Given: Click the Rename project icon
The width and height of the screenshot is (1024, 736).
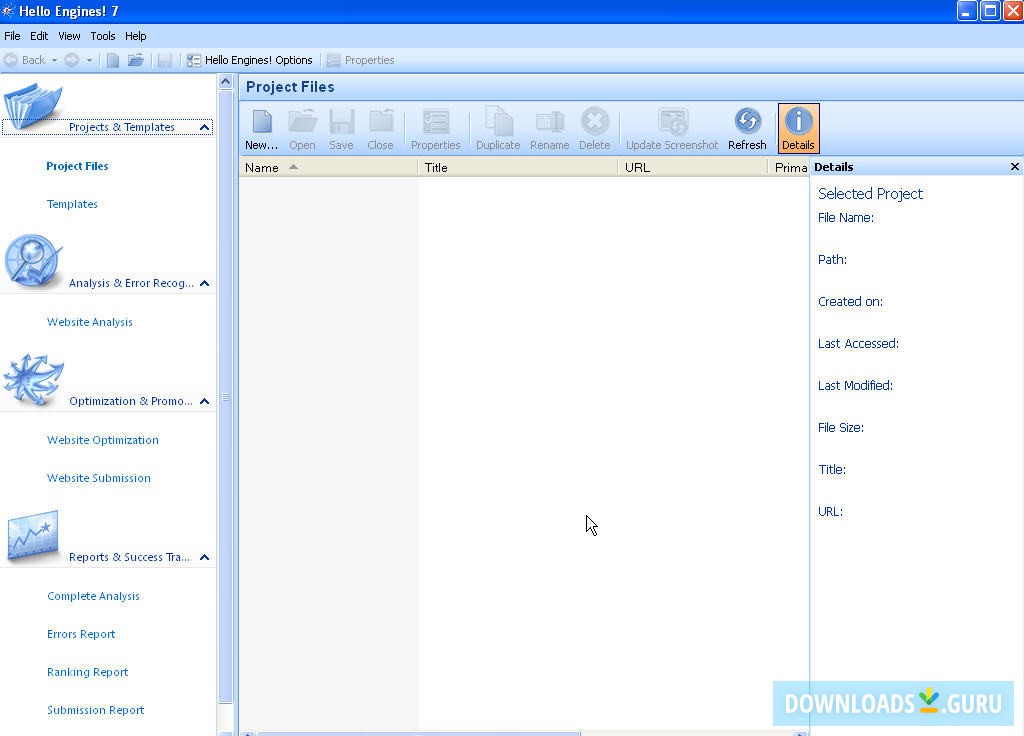Looking at the screenshot, I should [549, 129].
